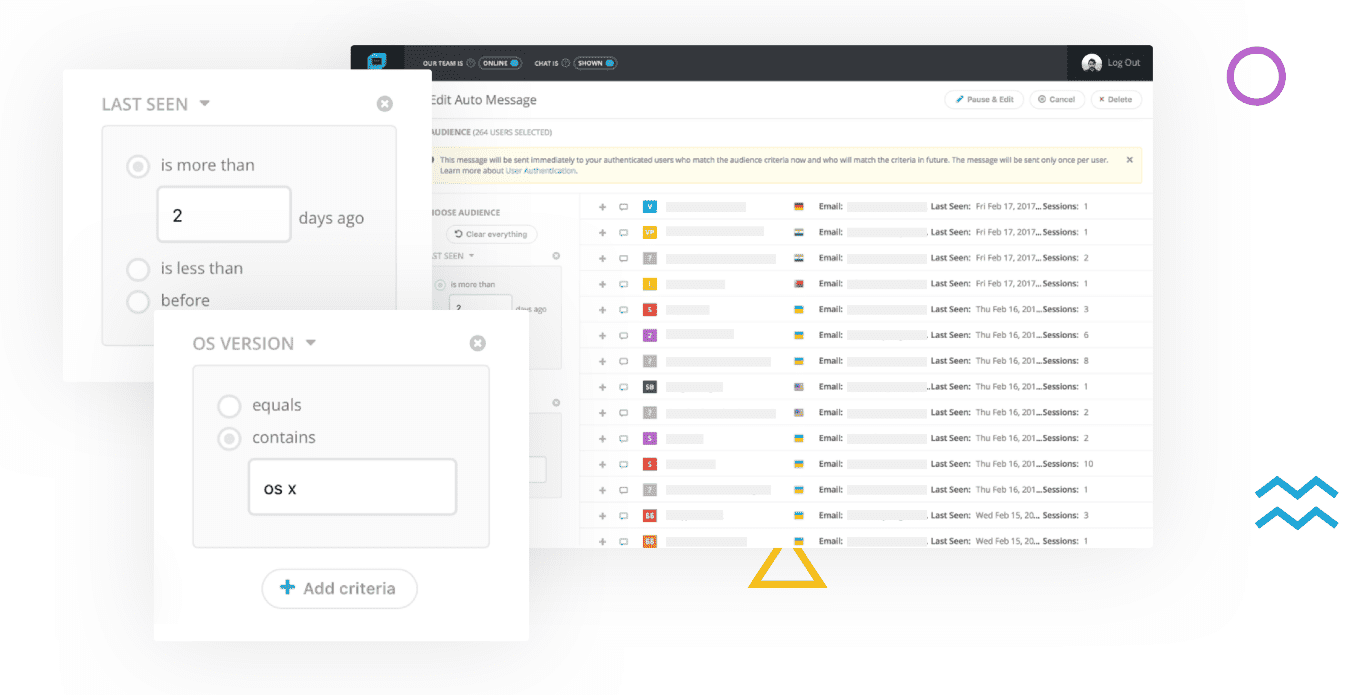Open the User Authentication link
This screenshot has width=1354, height=695.
540,171
